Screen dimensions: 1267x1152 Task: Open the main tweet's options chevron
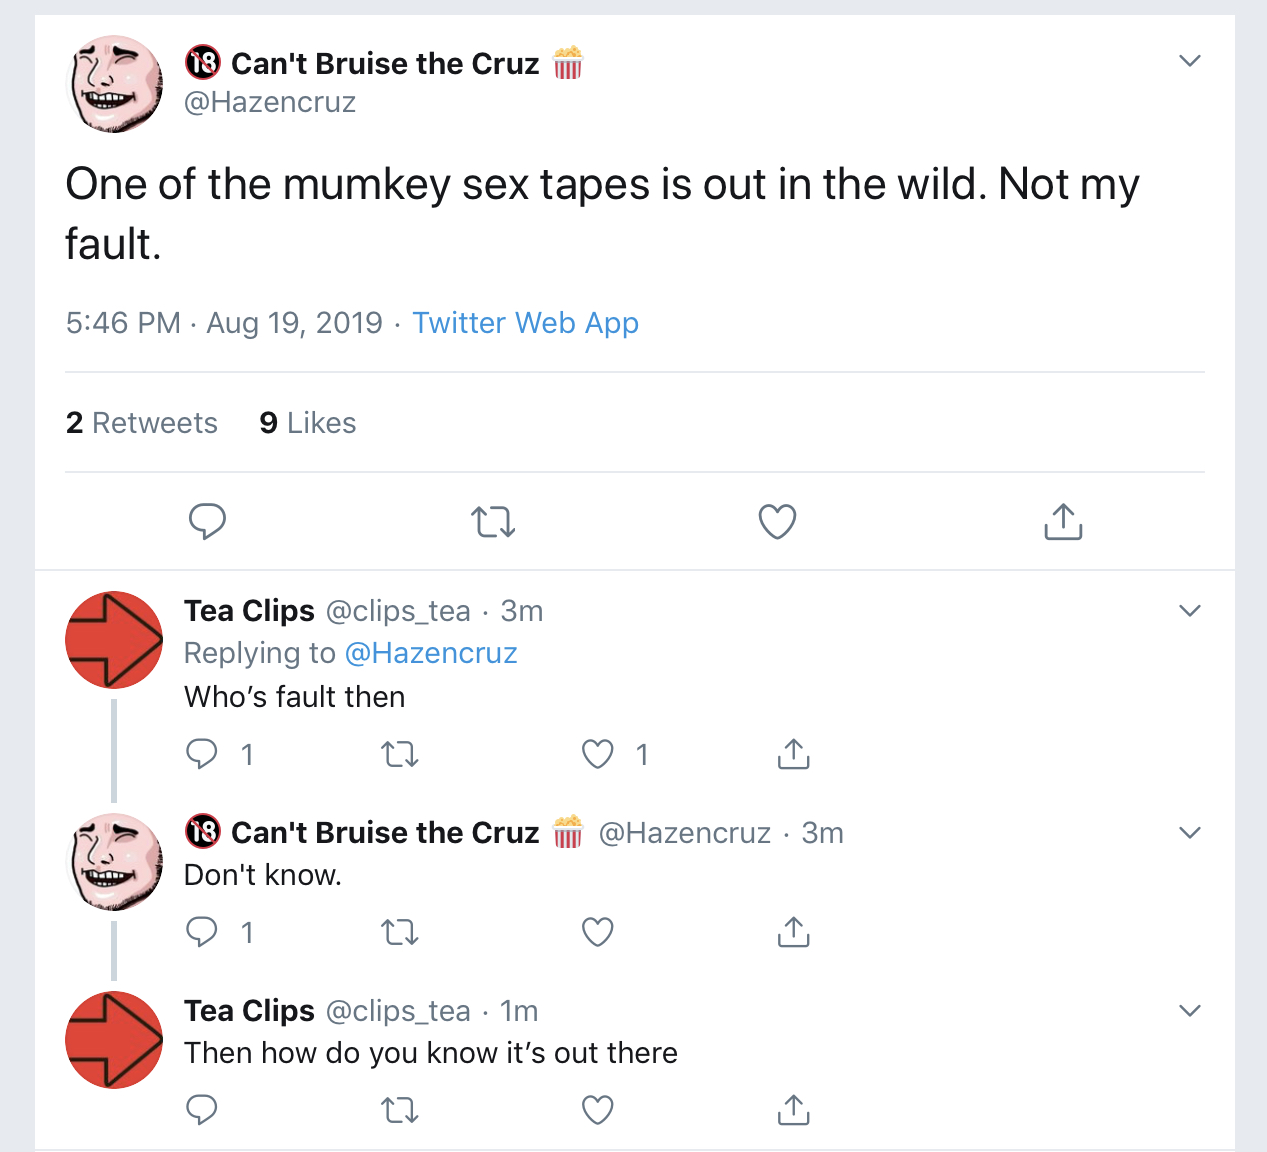(x=1189, y=61)
